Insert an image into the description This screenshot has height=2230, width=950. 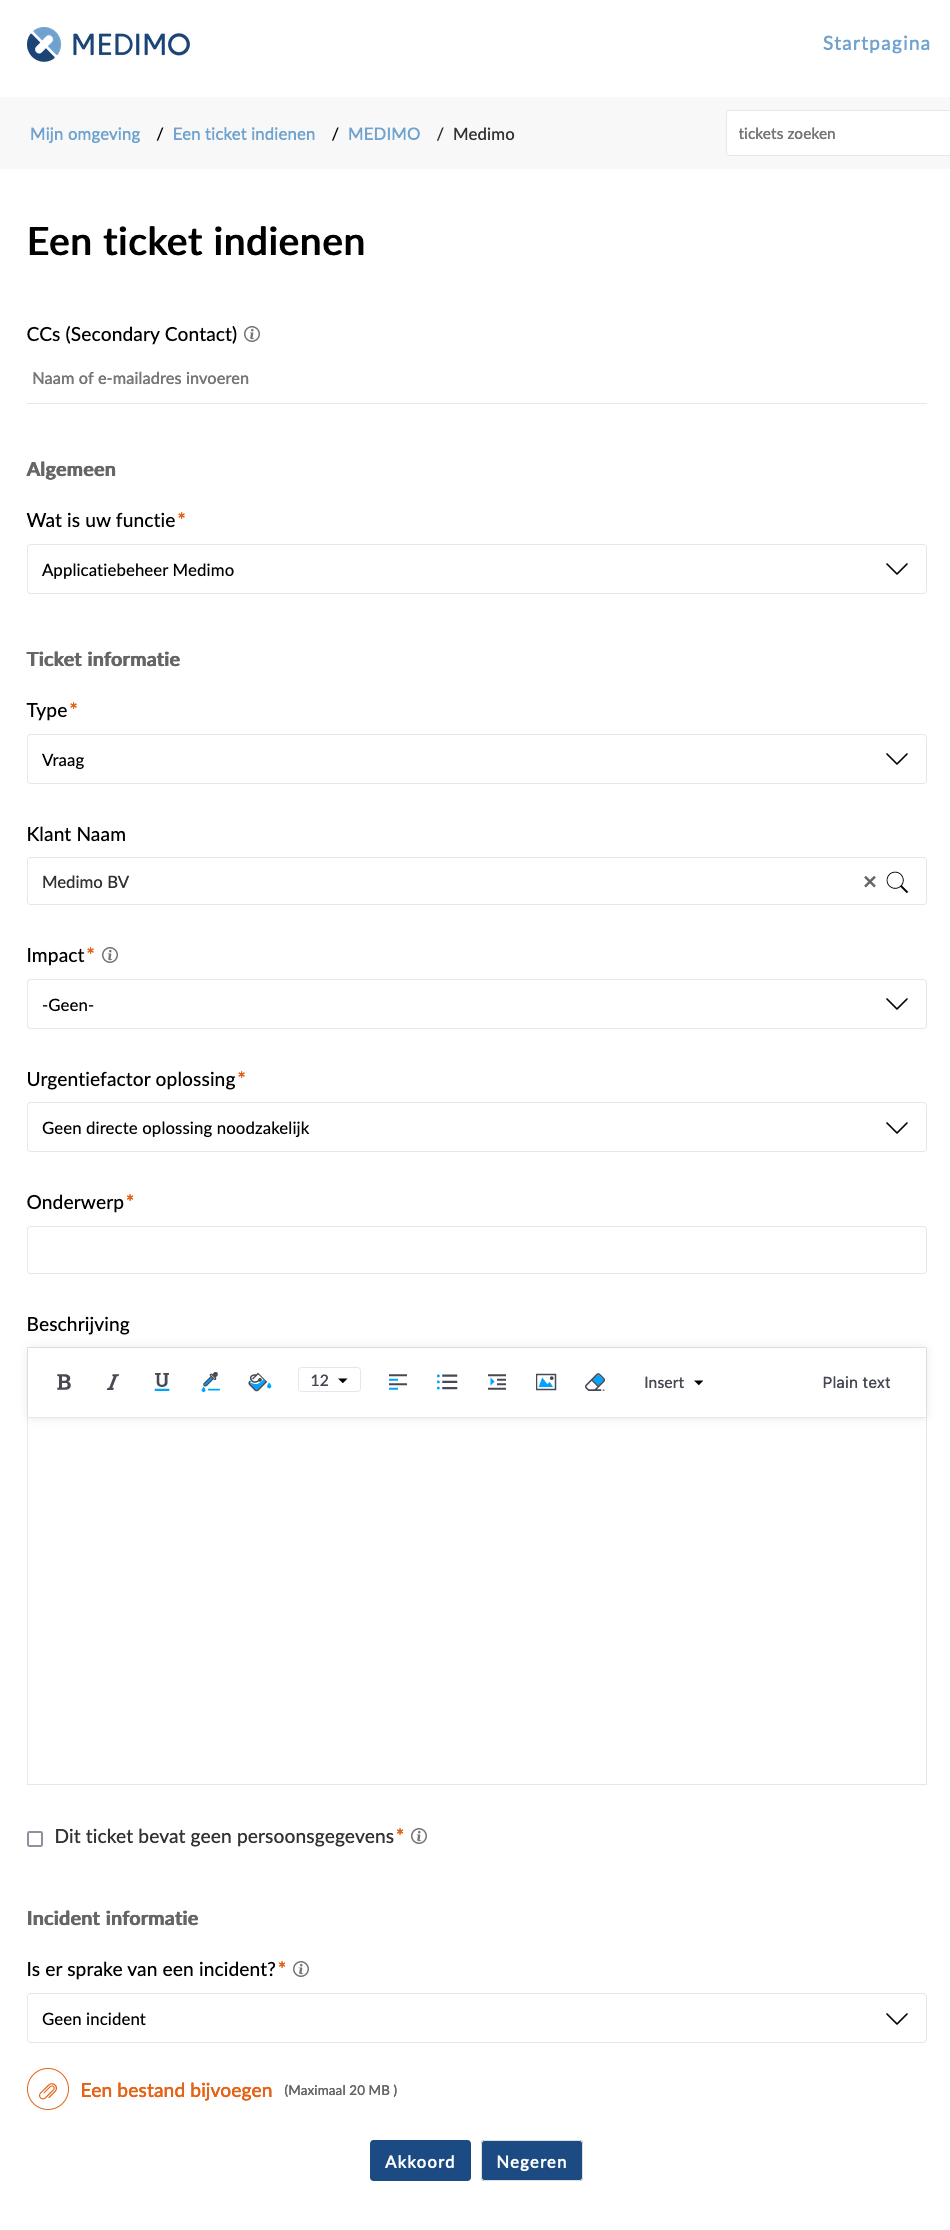click(546, 1382)
